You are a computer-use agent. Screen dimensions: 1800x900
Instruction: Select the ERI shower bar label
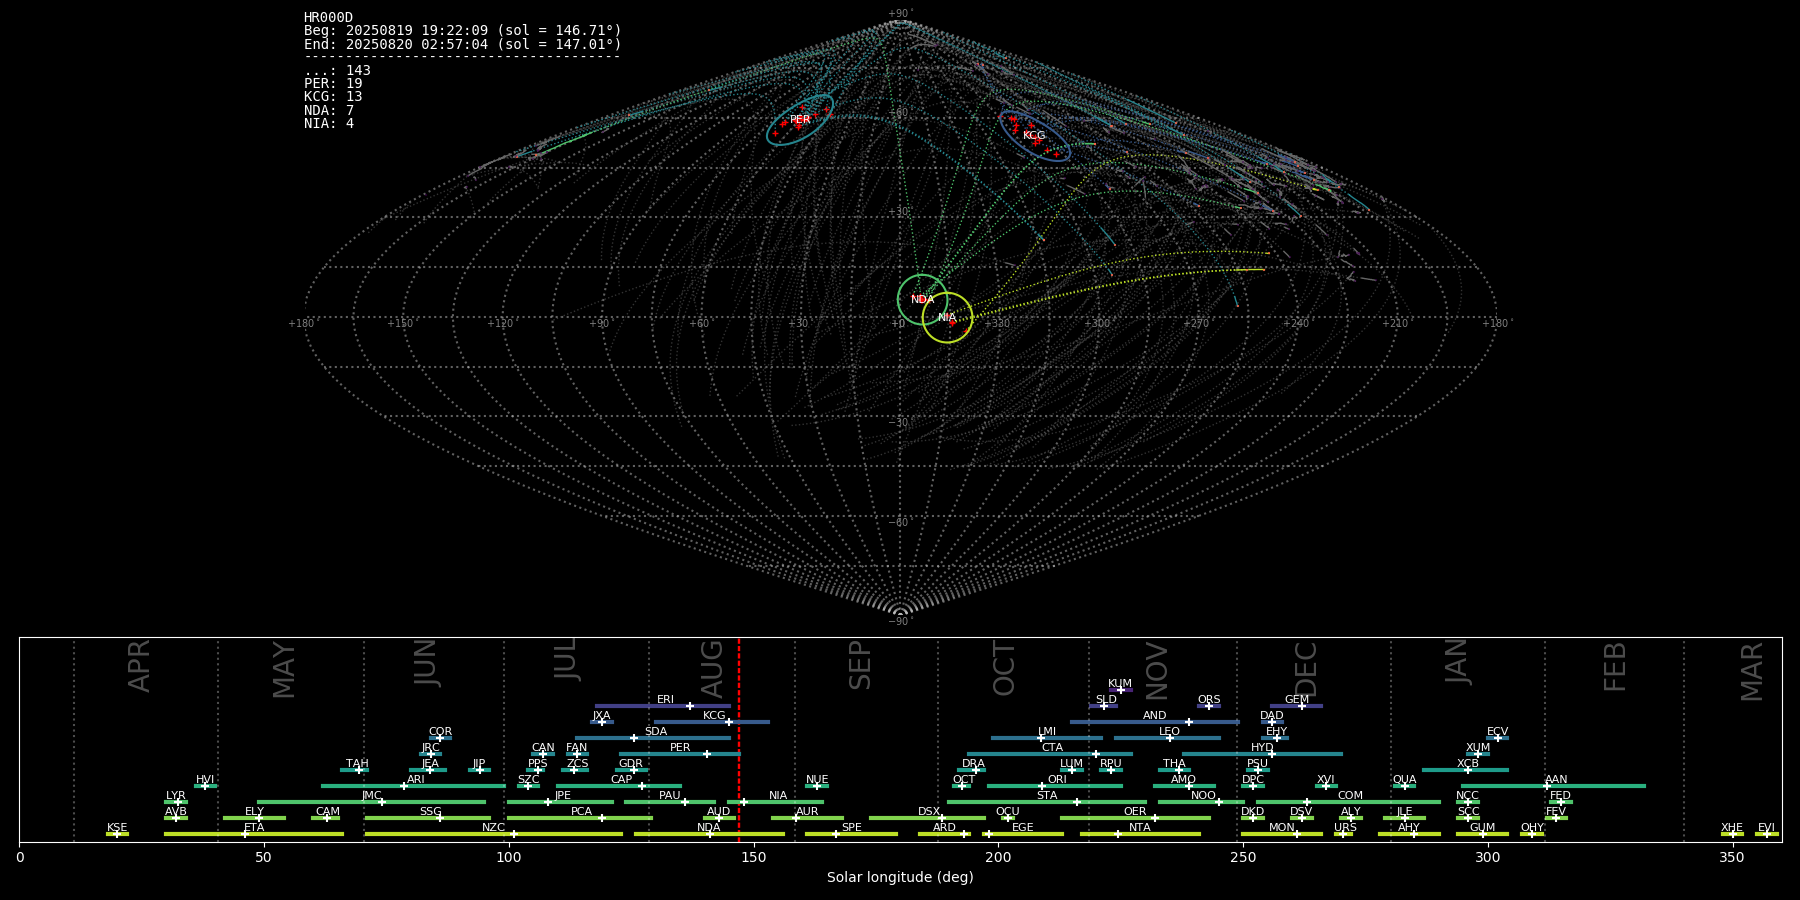(665, 700)
